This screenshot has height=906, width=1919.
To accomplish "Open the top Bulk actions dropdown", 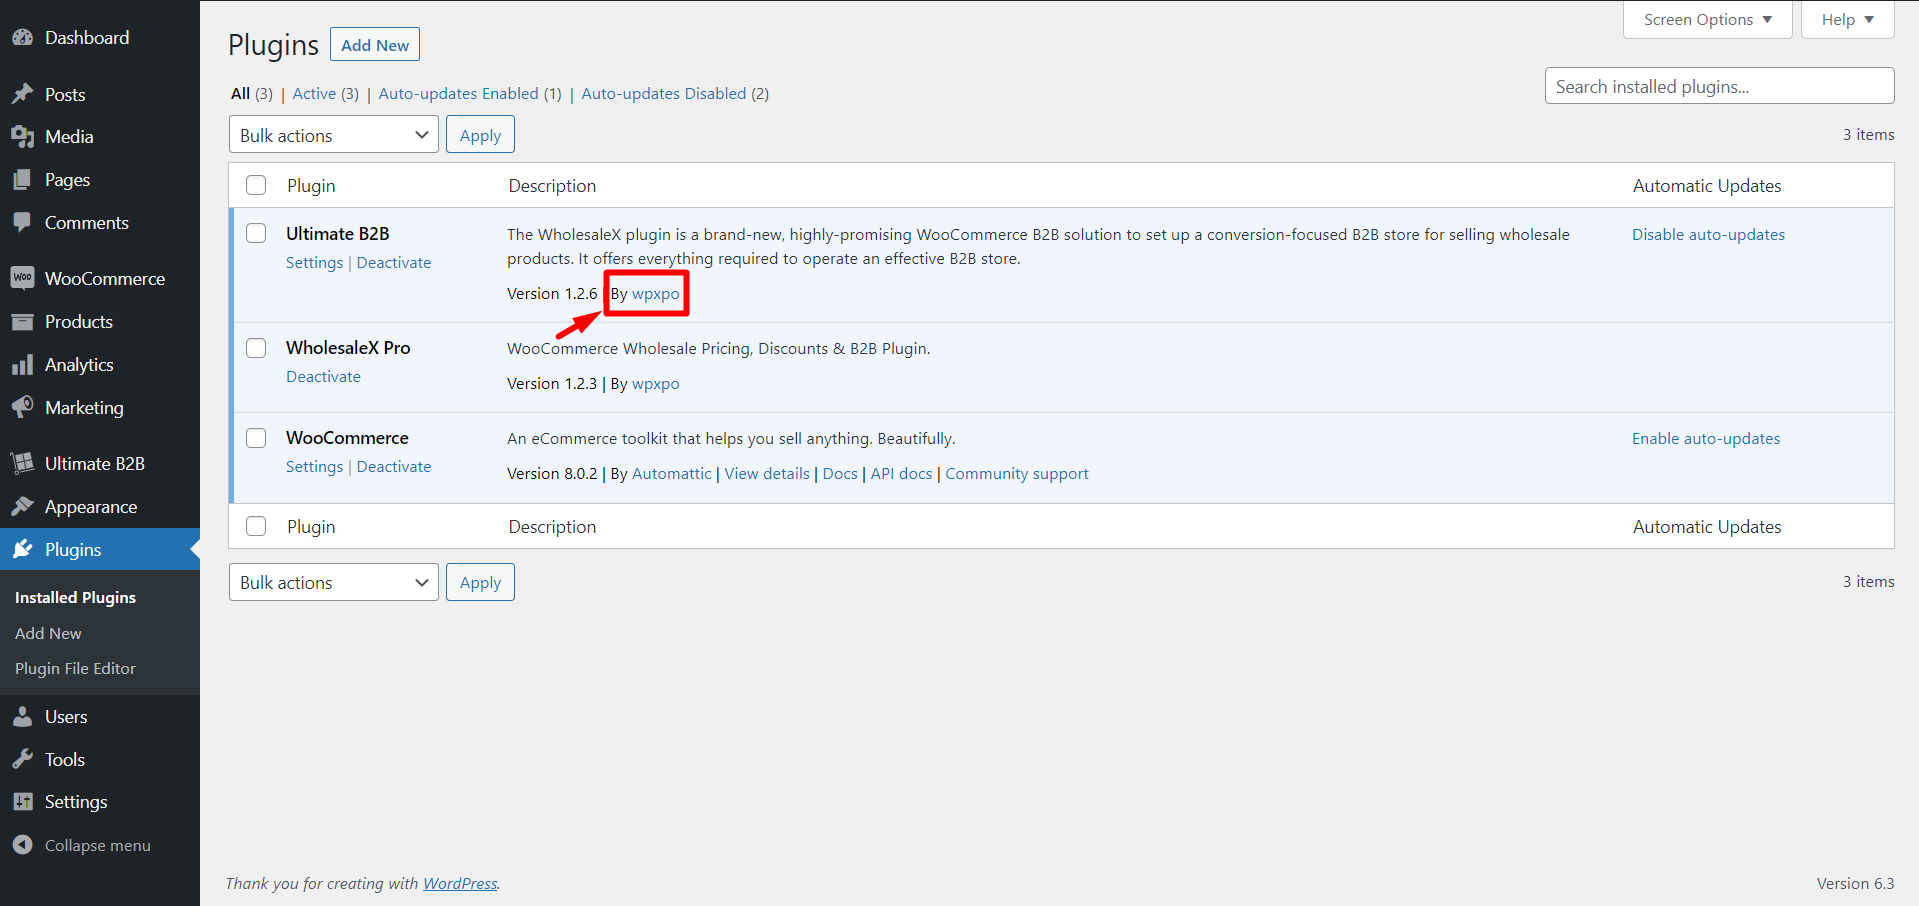I will point(333,135).
